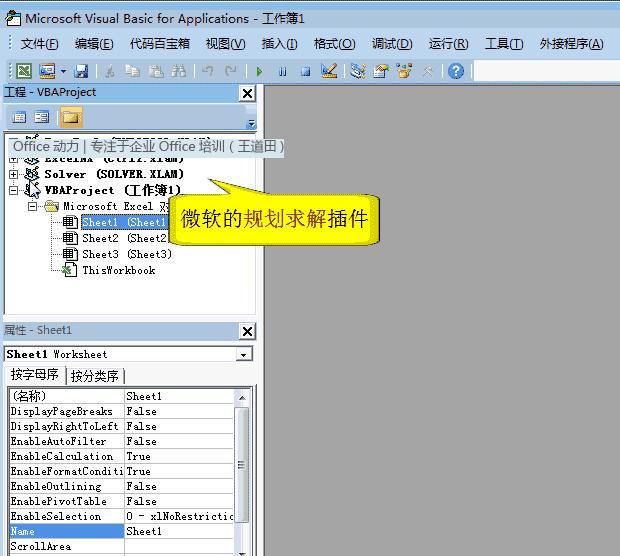
Task: Click the Paste toolbar icon
Action: click(x=156, y=72)
